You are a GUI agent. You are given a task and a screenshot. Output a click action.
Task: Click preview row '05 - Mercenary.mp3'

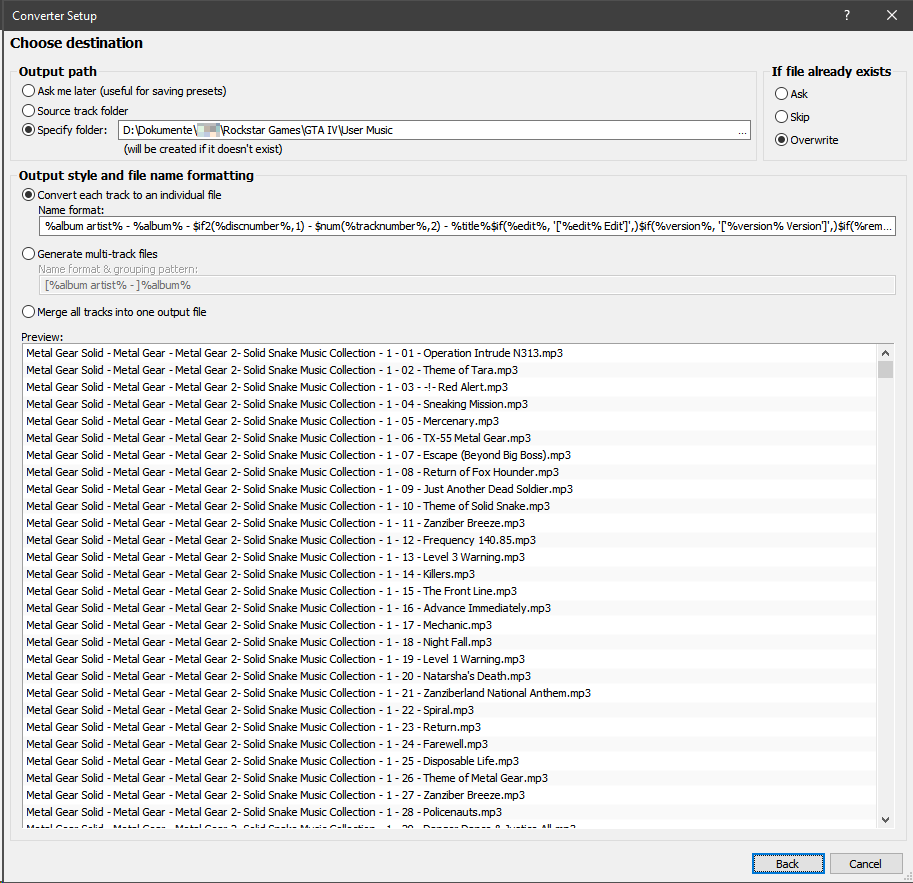[x=450, y=421]
